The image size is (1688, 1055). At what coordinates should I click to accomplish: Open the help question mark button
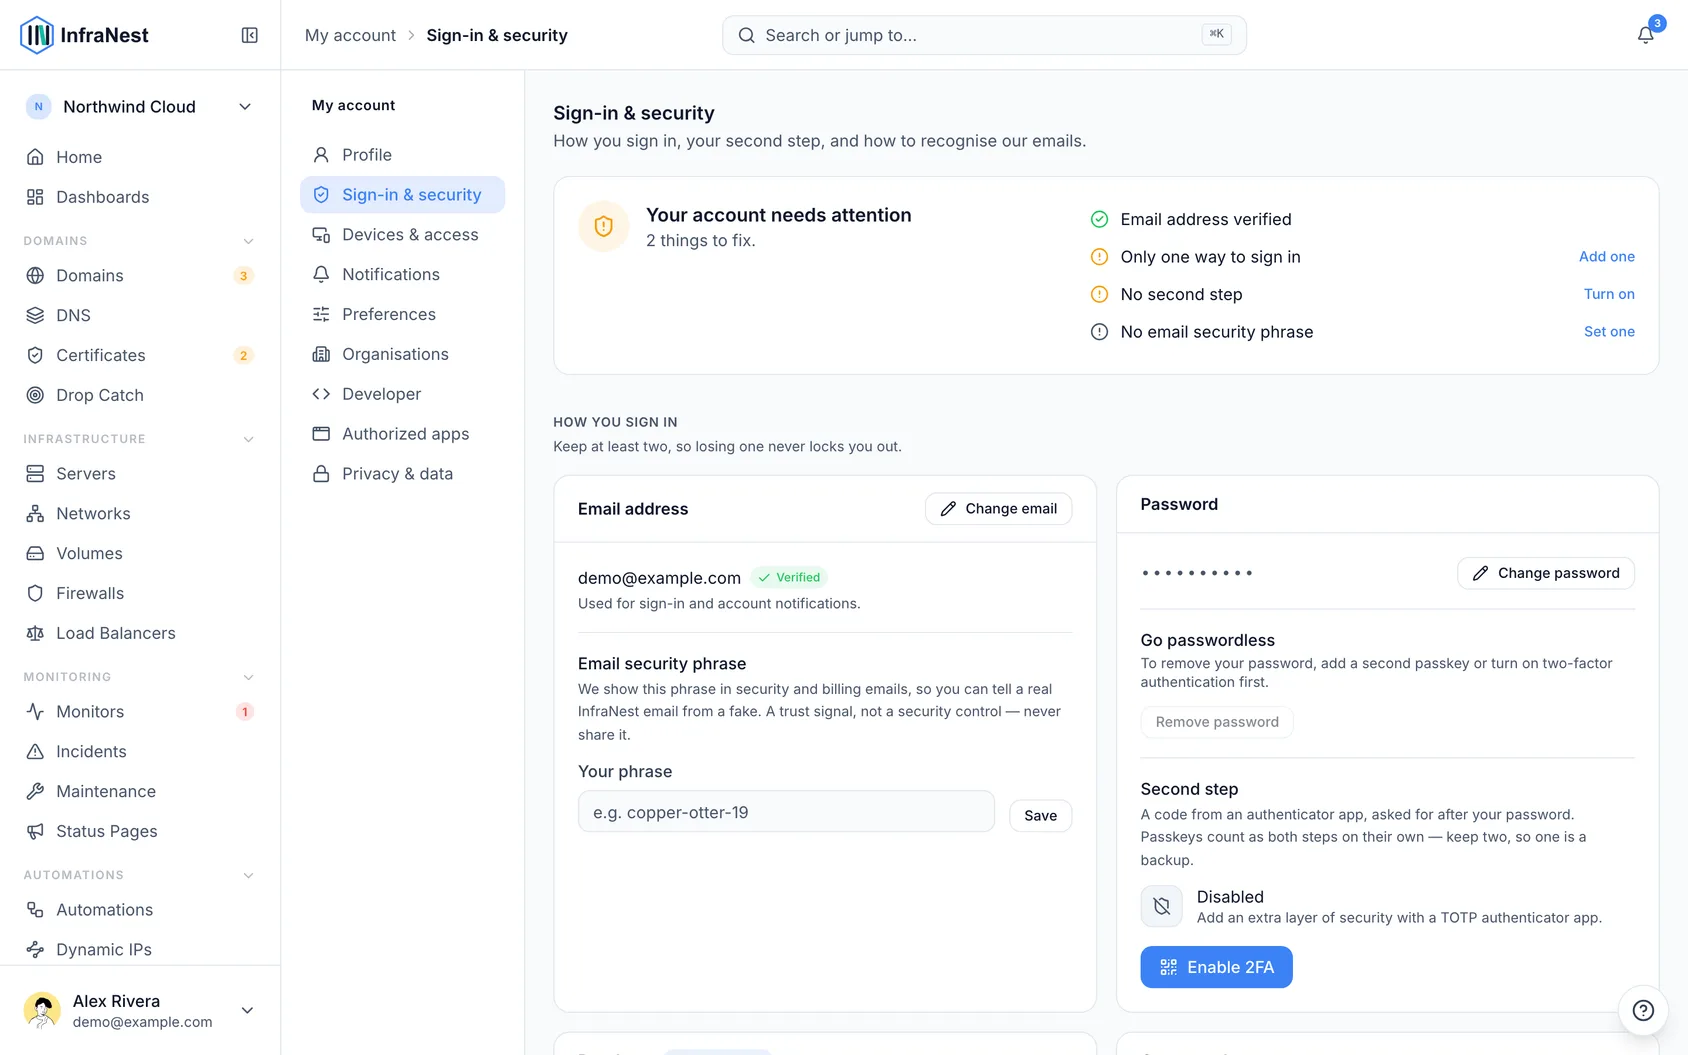[1643, 1010]
